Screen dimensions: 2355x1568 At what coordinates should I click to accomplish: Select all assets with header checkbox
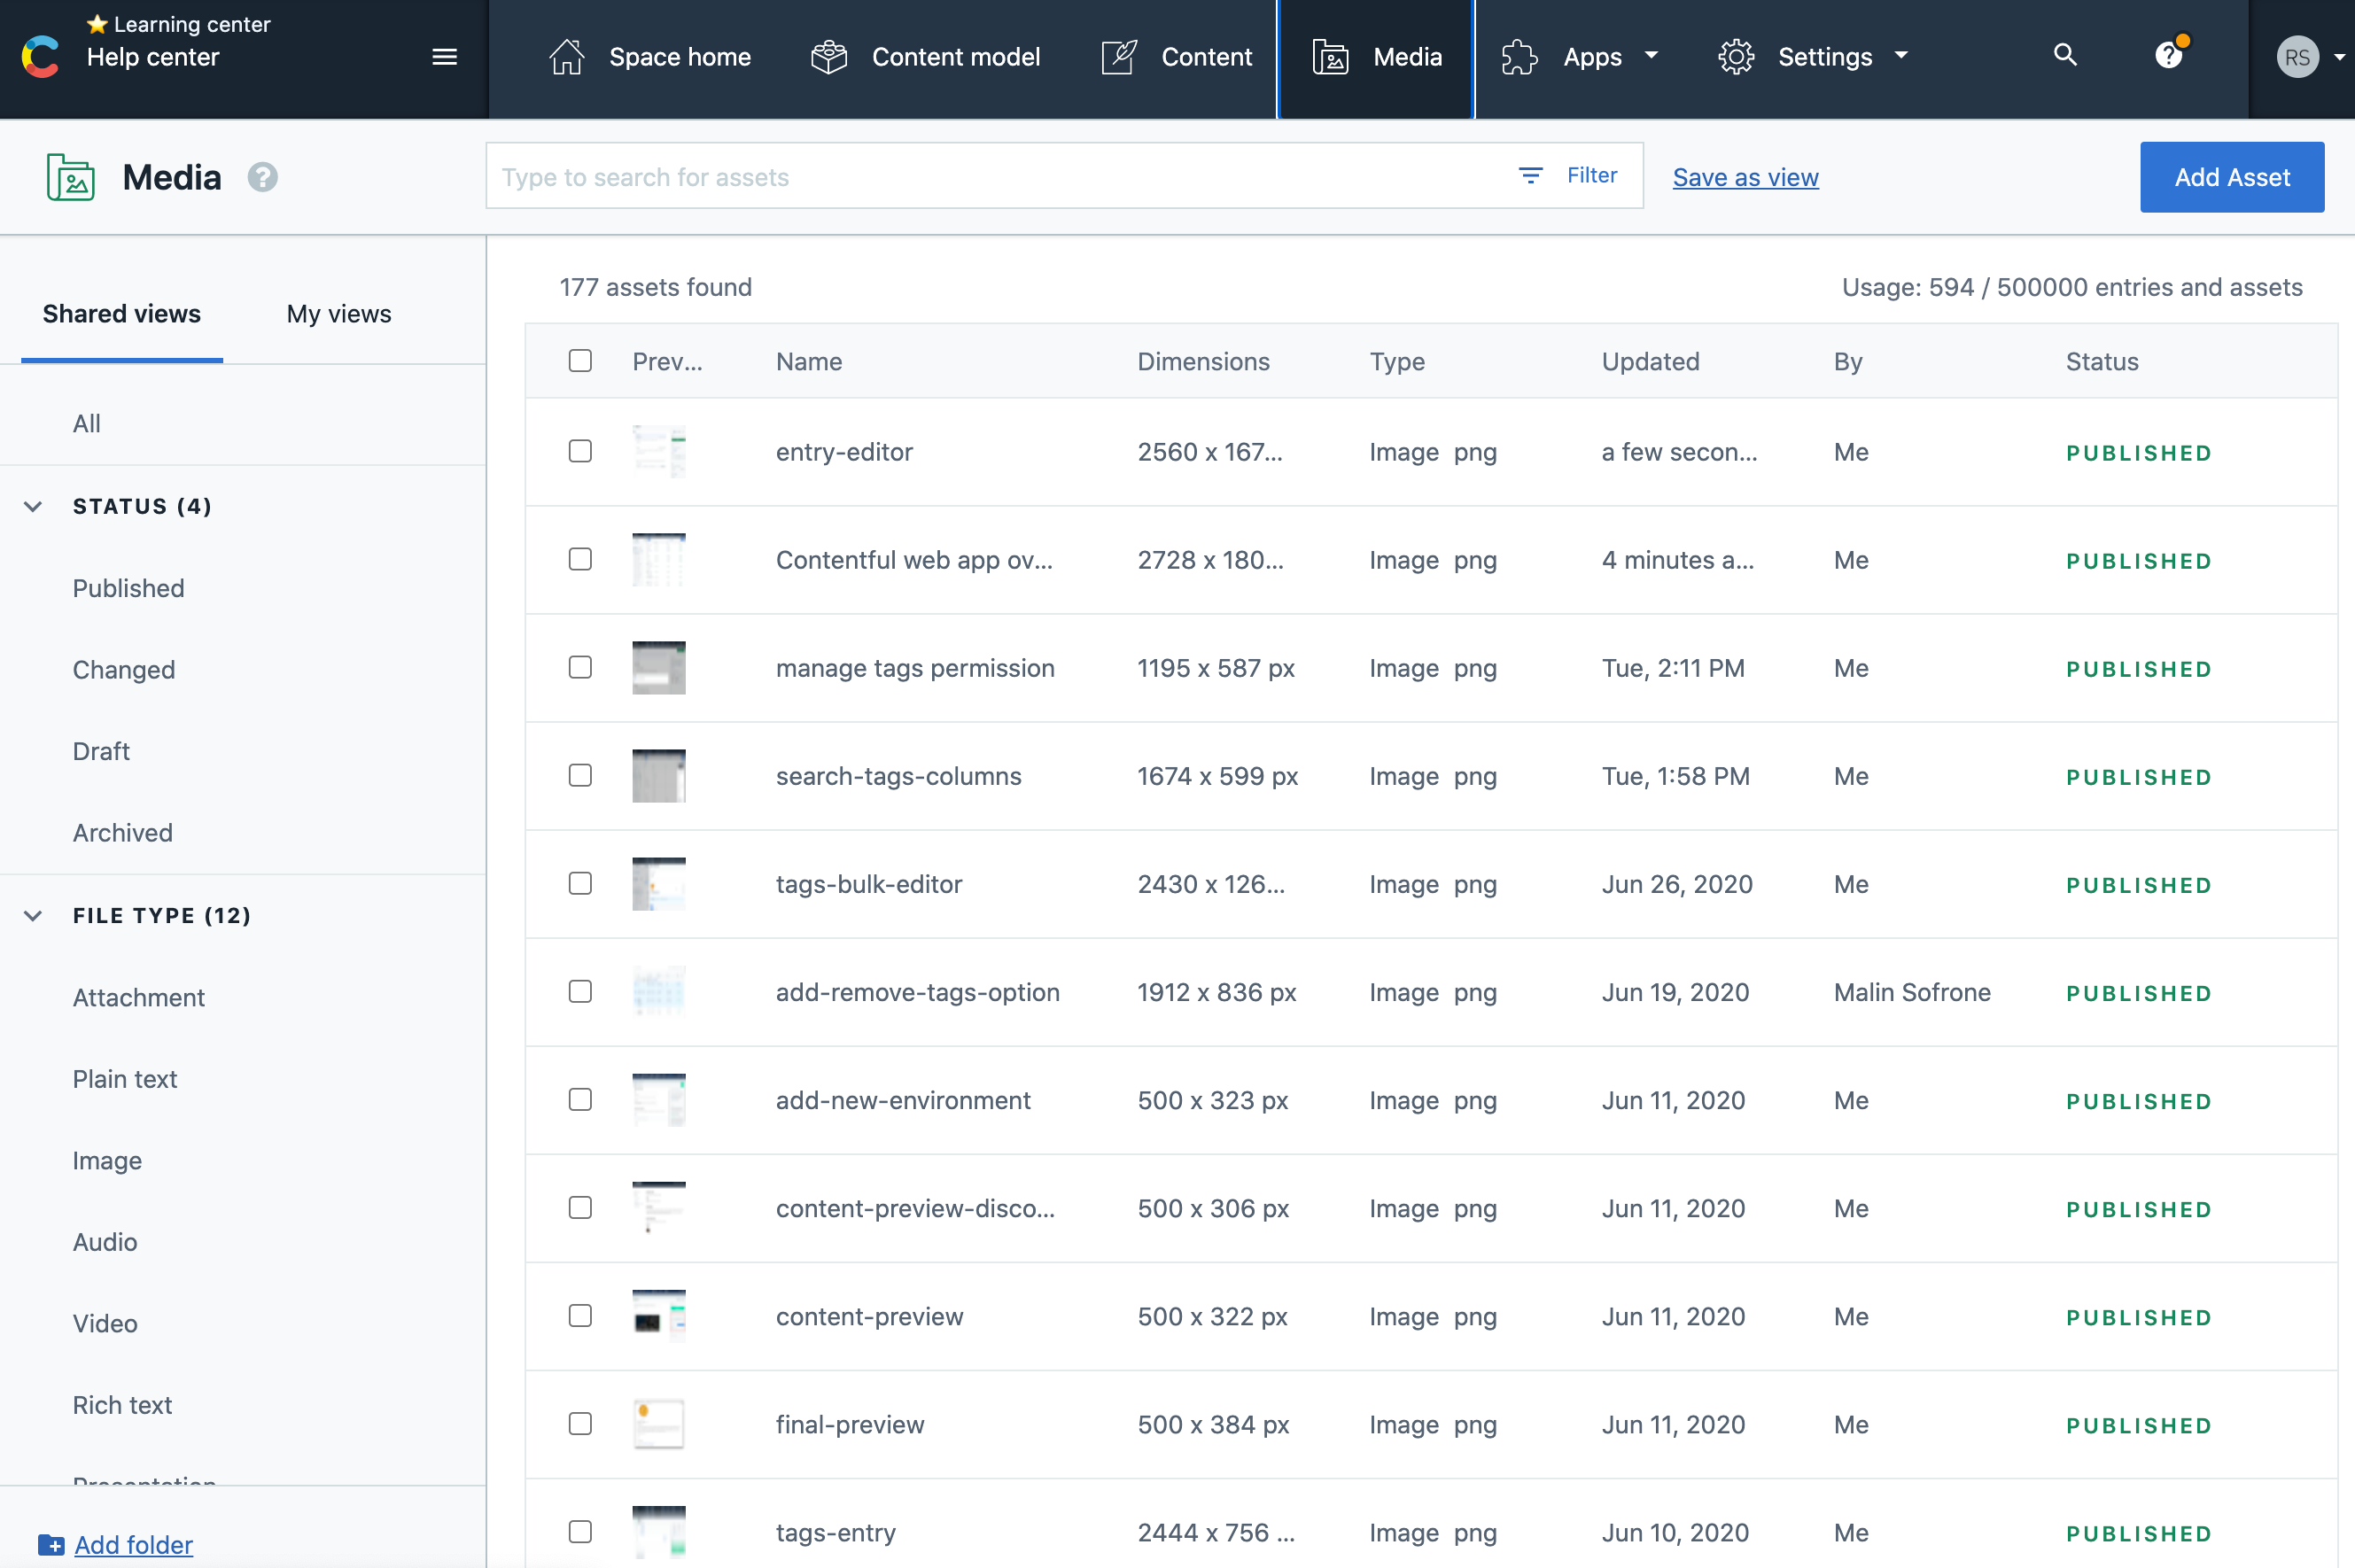(580, 361)
